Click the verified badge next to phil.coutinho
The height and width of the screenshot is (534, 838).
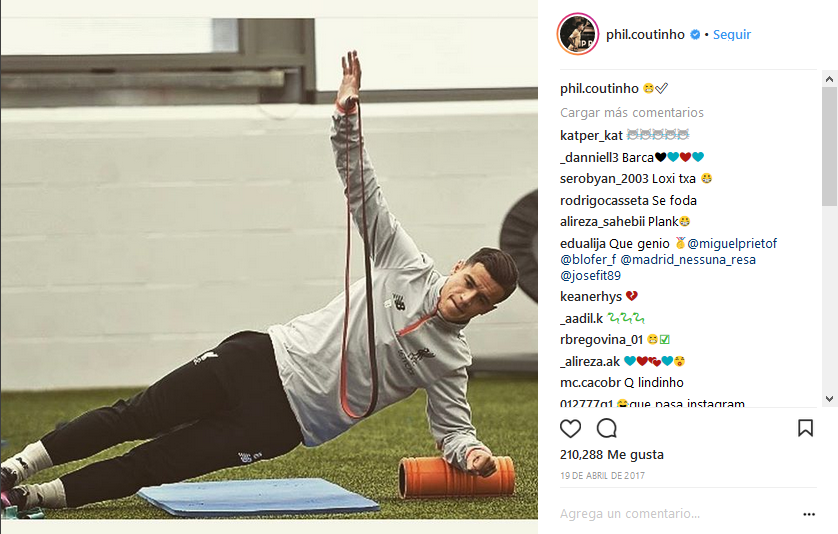coord(695,34)
